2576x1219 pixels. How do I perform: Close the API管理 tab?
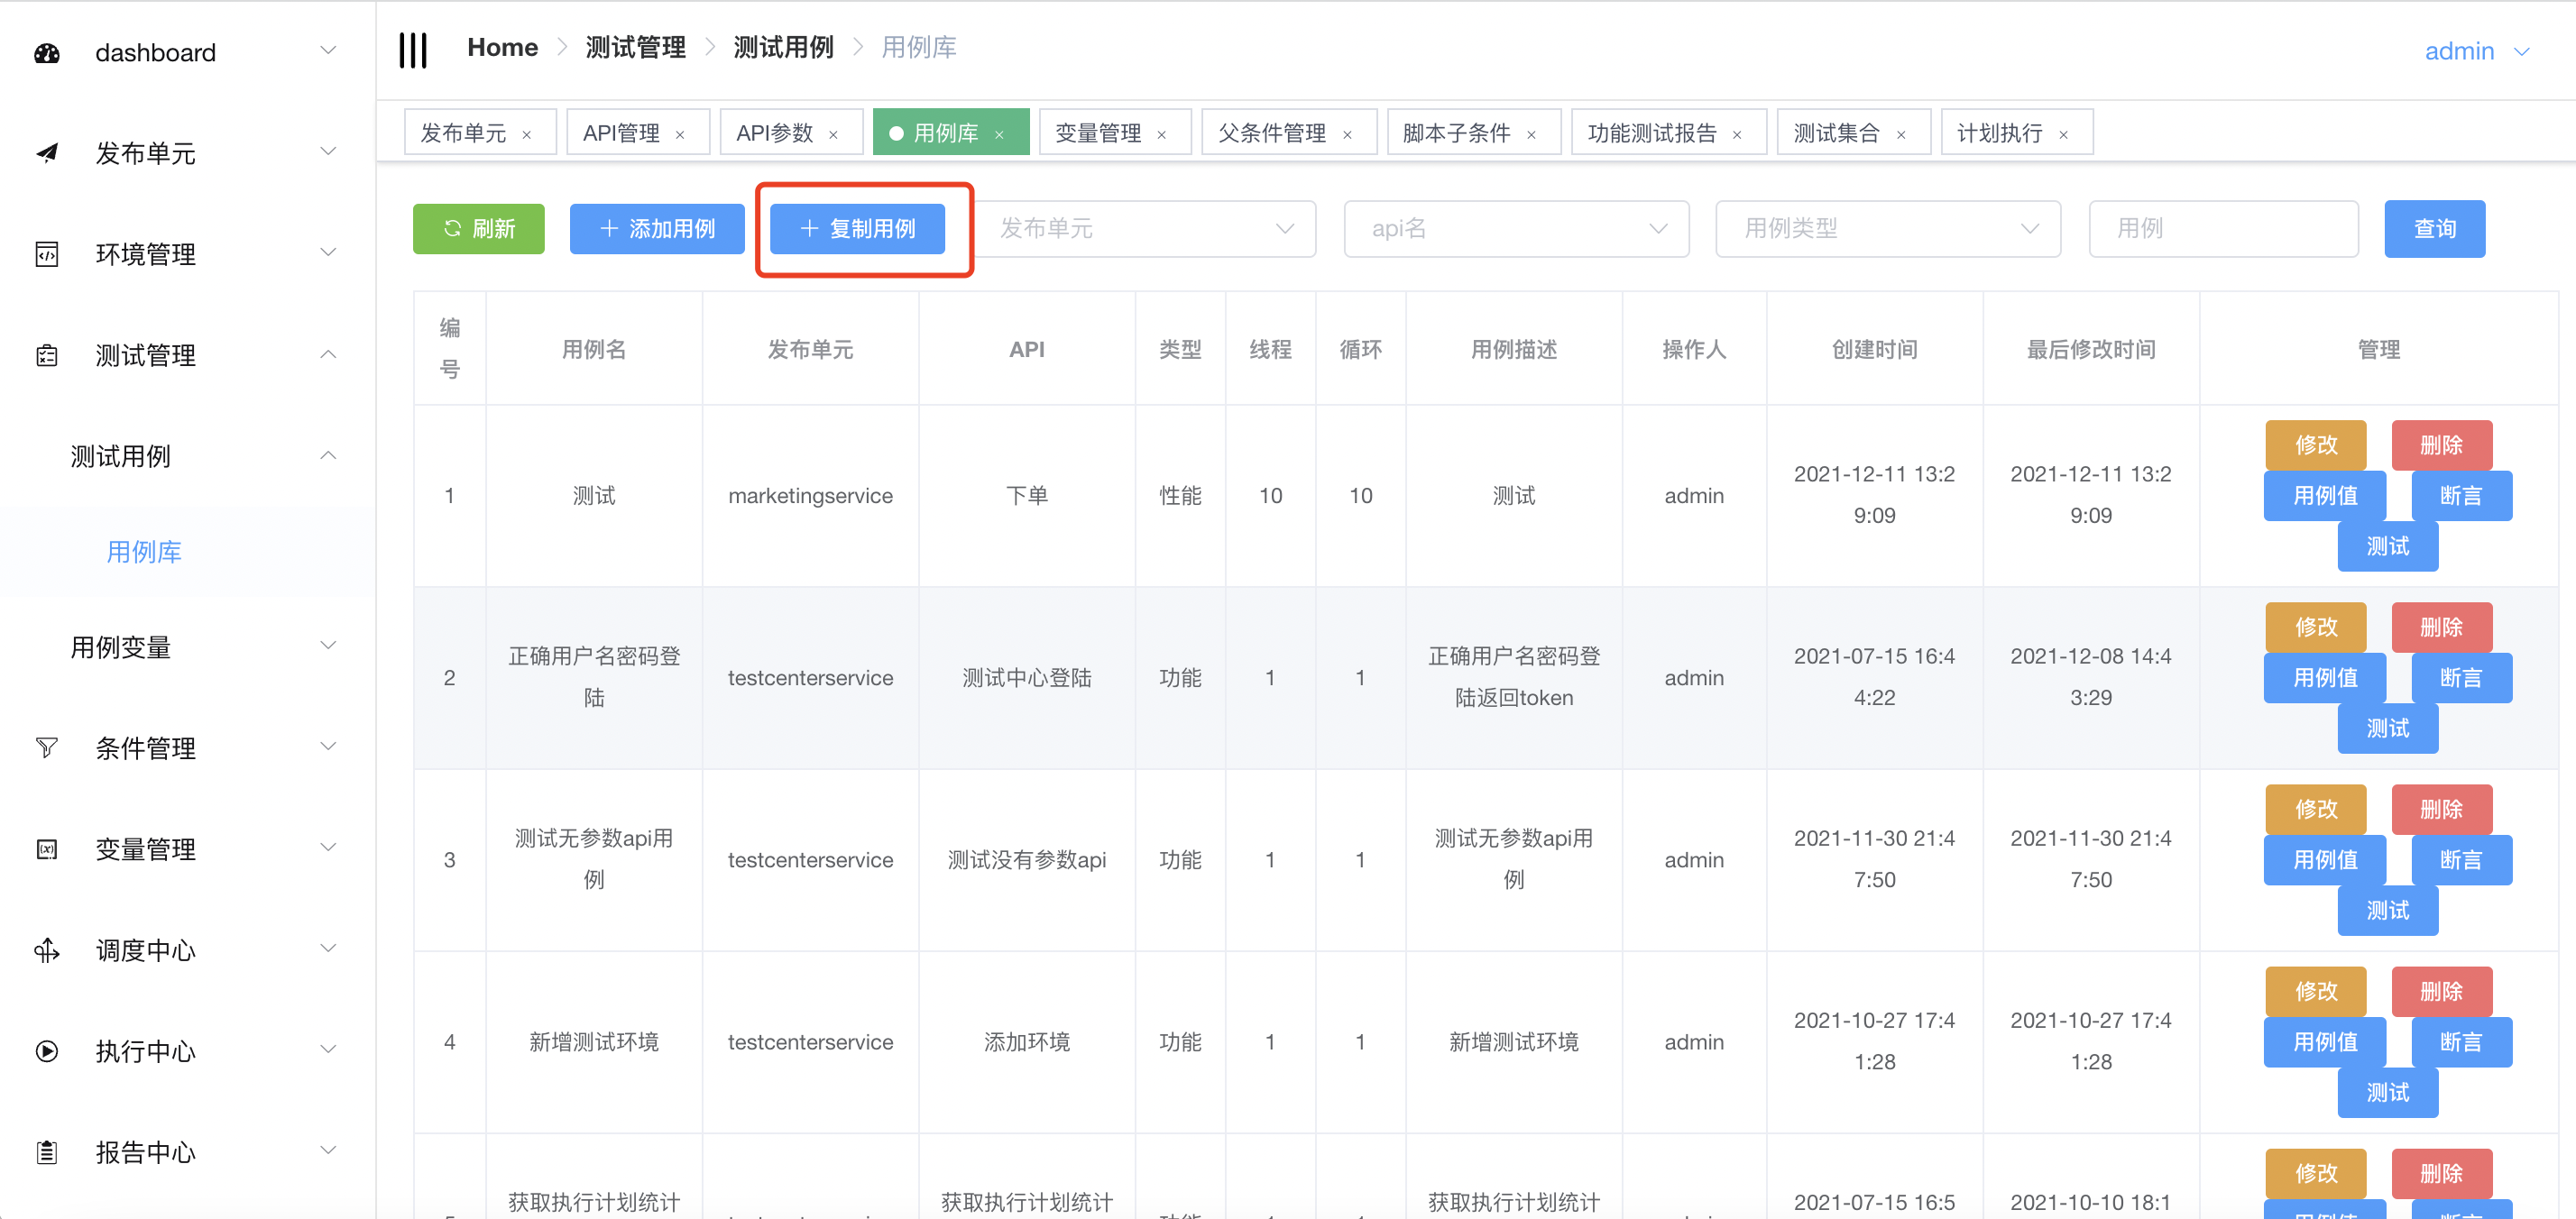tap(680, 134)
